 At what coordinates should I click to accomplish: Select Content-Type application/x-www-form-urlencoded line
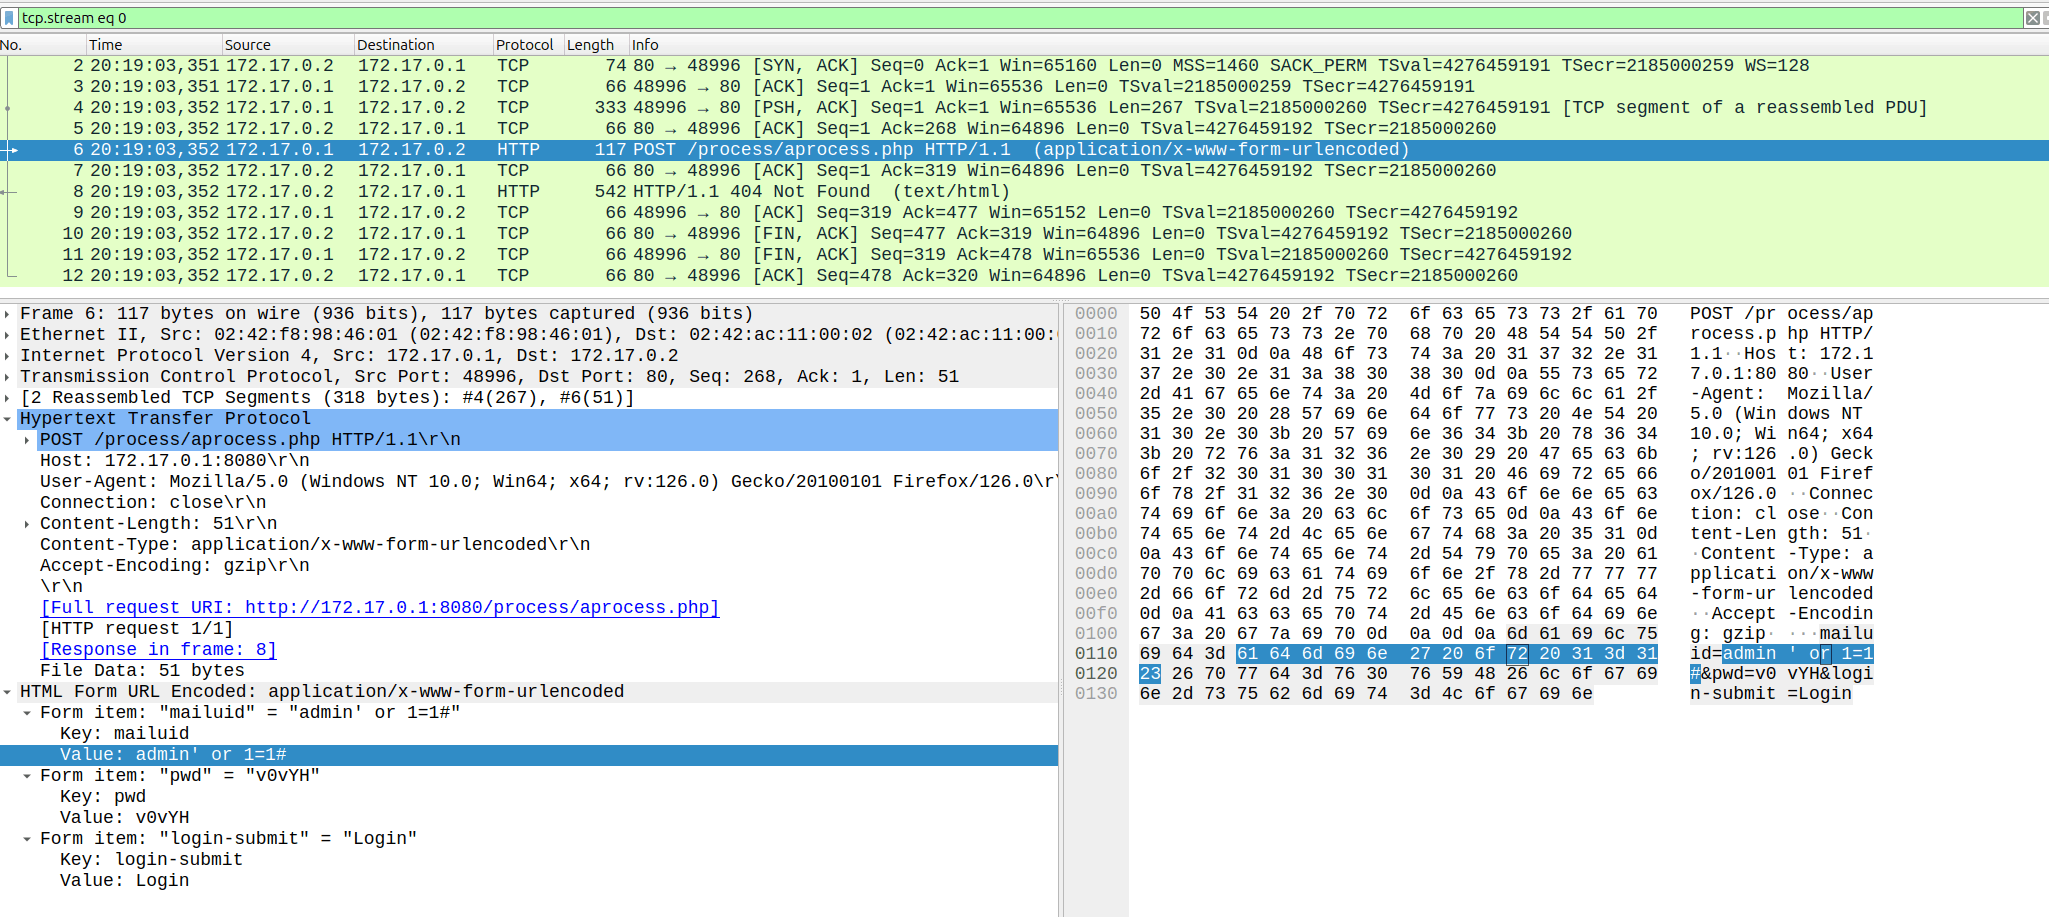[x=529, y=545]
